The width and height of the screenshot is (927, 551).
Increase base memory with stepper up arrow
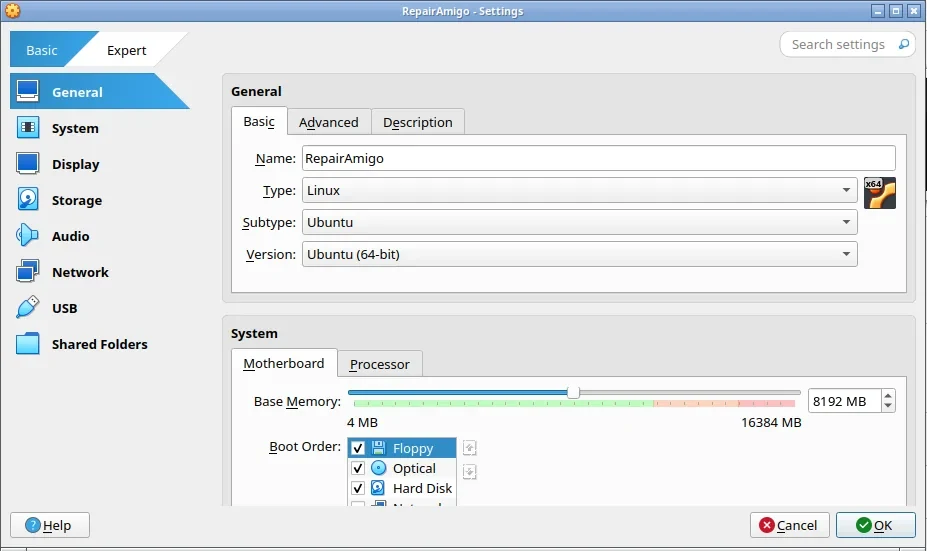pos(888,396)
